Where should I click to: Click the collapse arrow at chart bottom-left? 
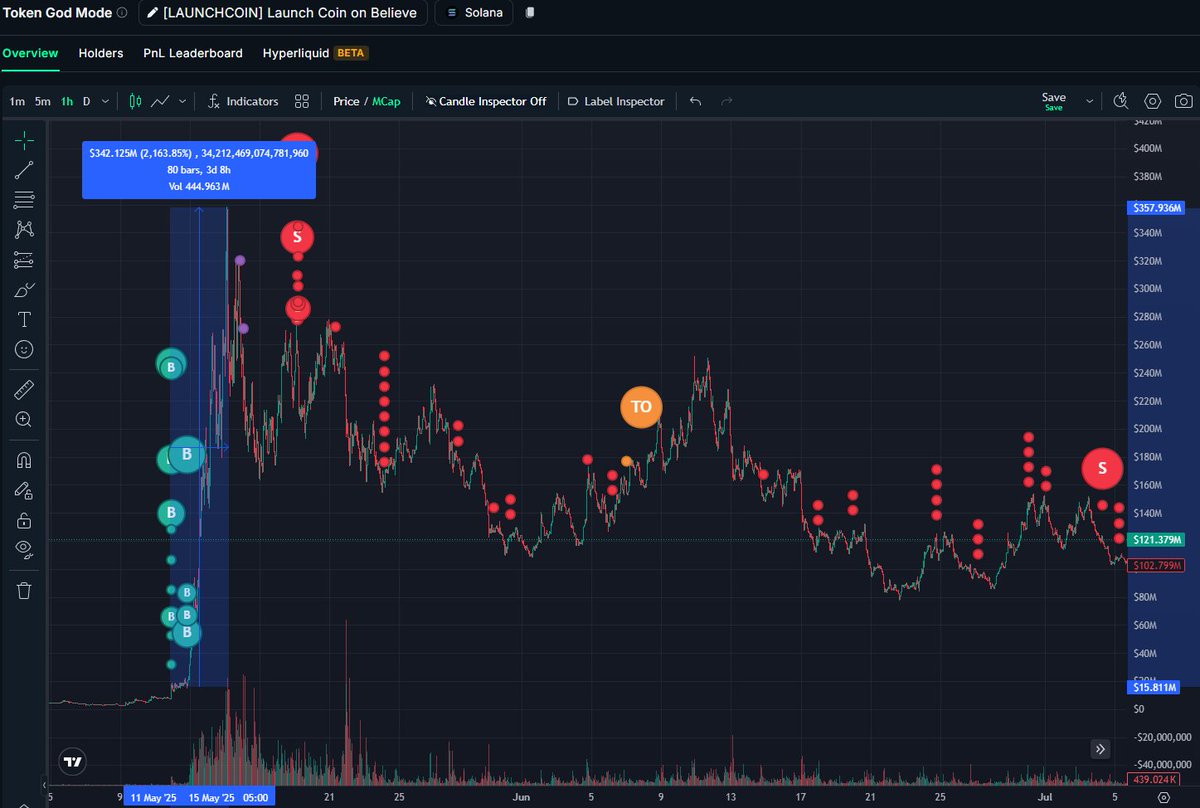43,785
